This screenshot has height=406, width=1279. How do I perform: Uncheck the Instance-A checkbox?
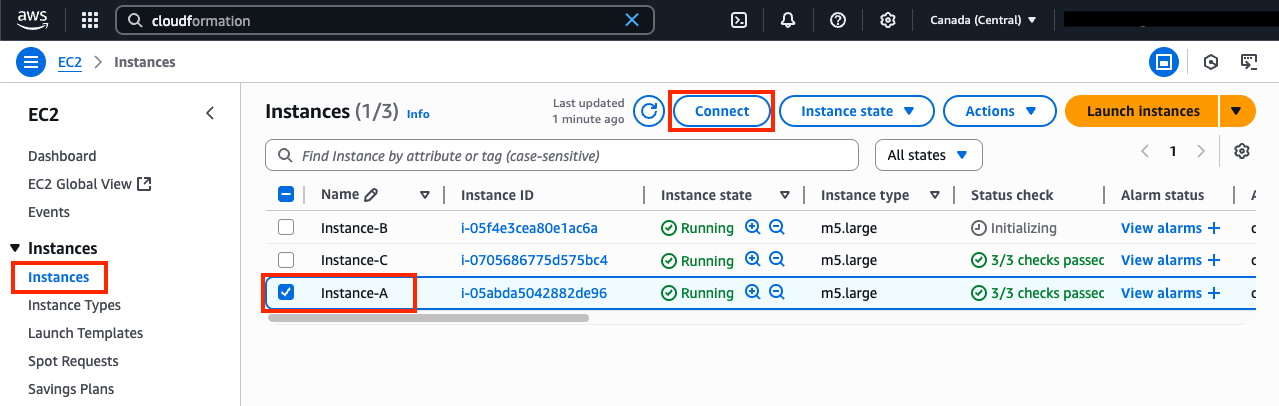[285, 293]
